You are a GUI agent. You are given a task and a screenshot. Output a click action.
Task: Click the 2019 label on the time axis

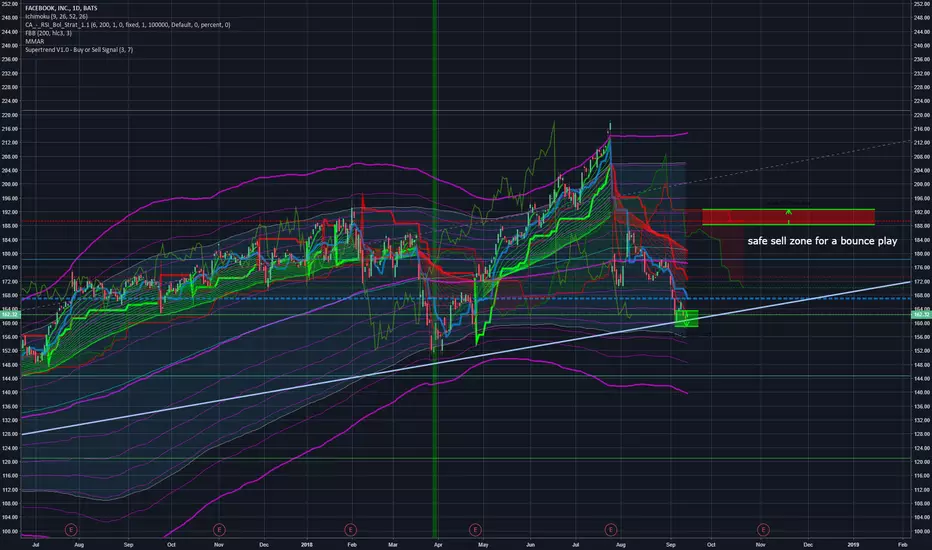[x=854, y=545]
